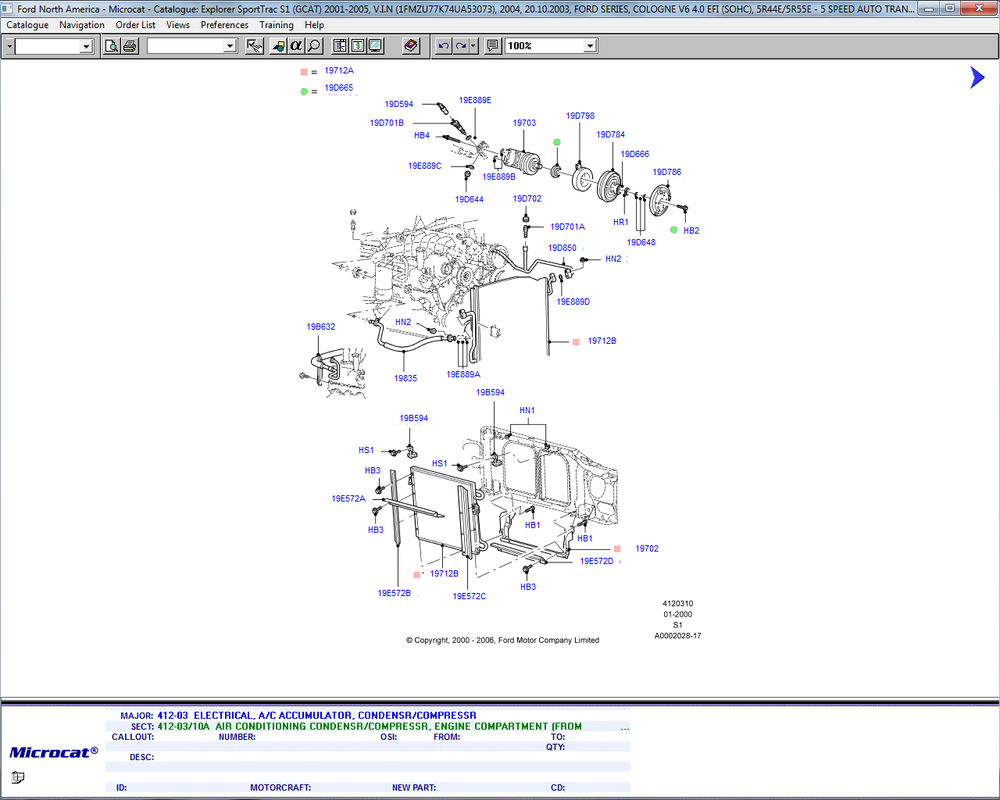Click the print preview icon

tap(112, 46)
